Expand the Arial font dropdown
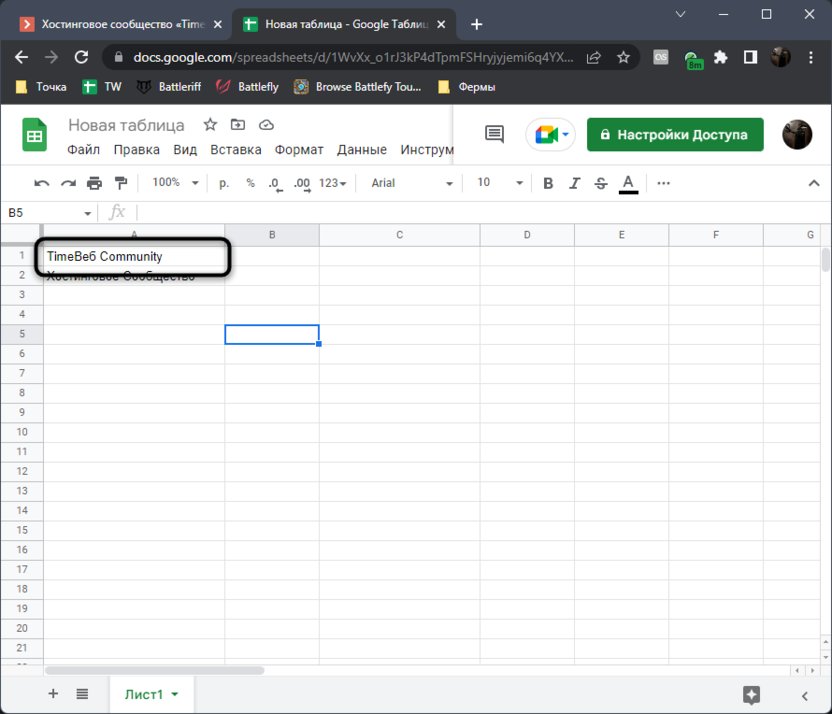Screen dimensions: 832x714 coord(412,183)
